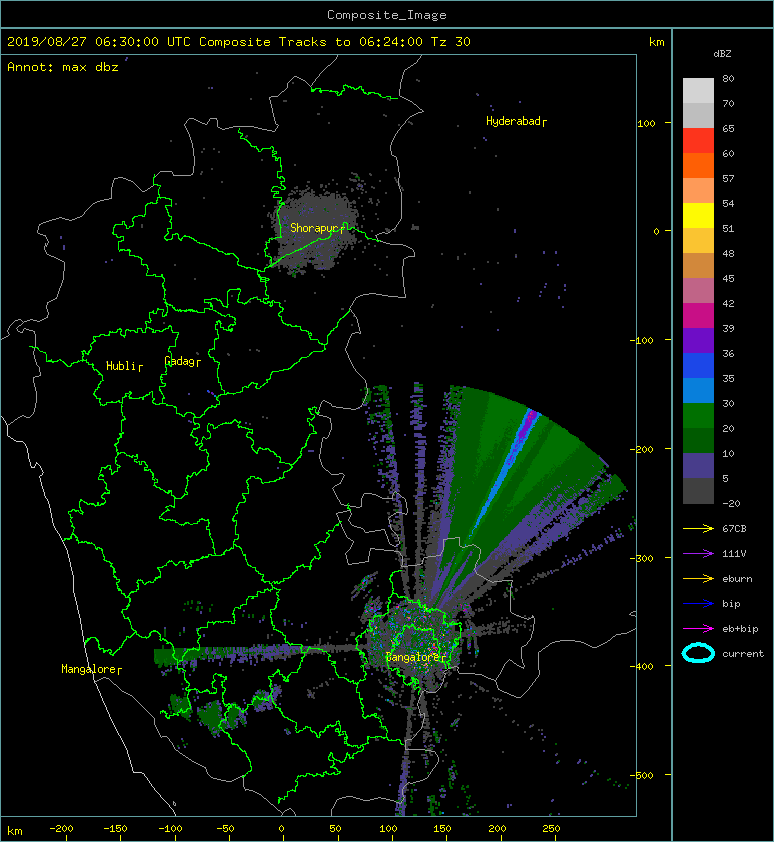
Task: Click the purple 111V arrow in legend
Action: pyautogui.click(x=698, y=554)
